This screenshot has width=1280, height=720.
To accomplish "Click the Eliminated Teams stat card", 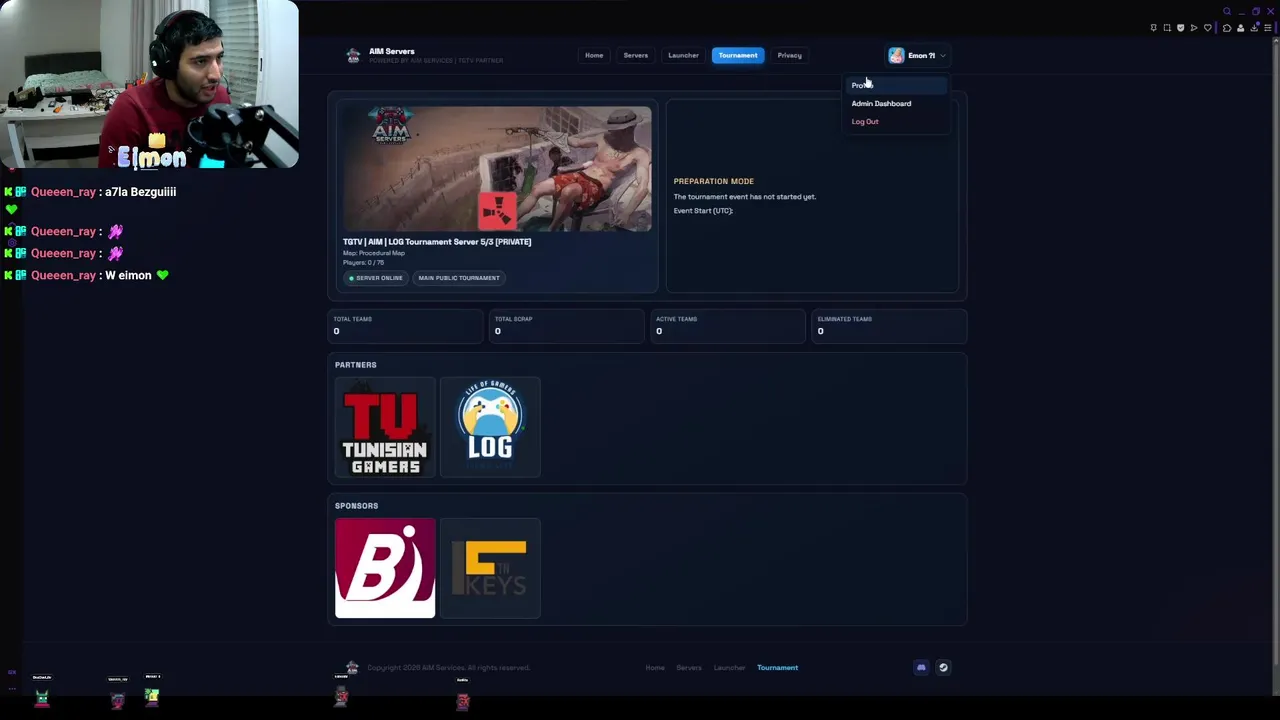I will point(890,326).
